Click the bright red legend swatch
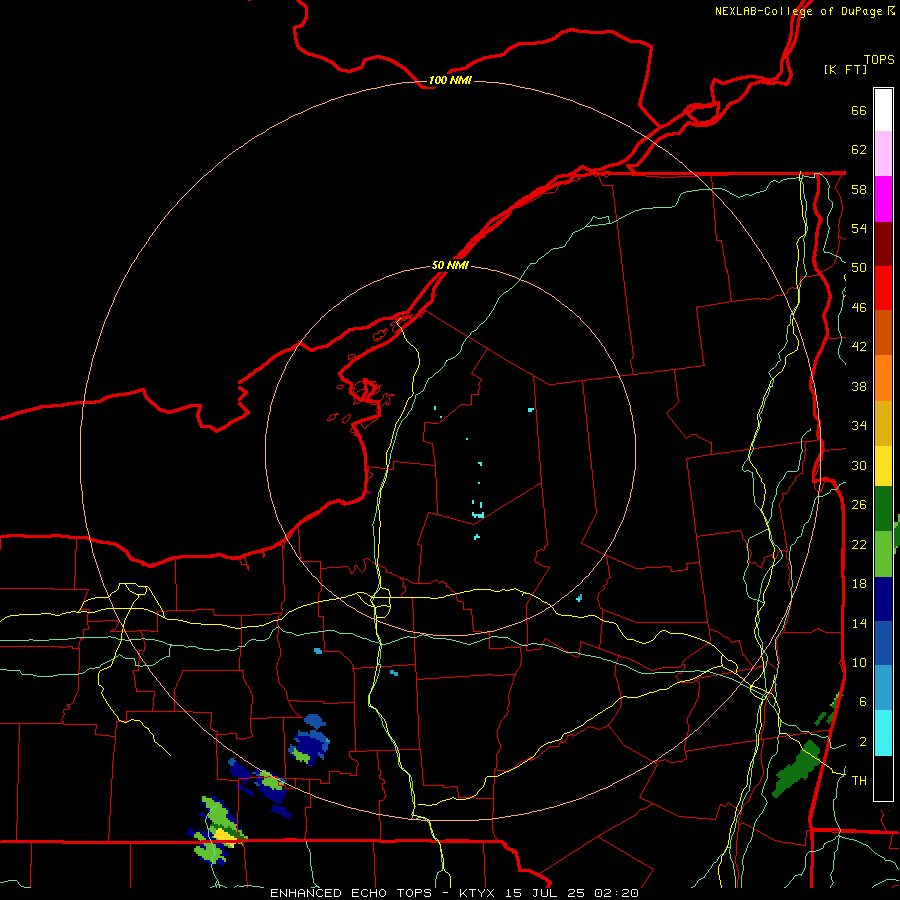The image size is (900, 900). (883, 288)
